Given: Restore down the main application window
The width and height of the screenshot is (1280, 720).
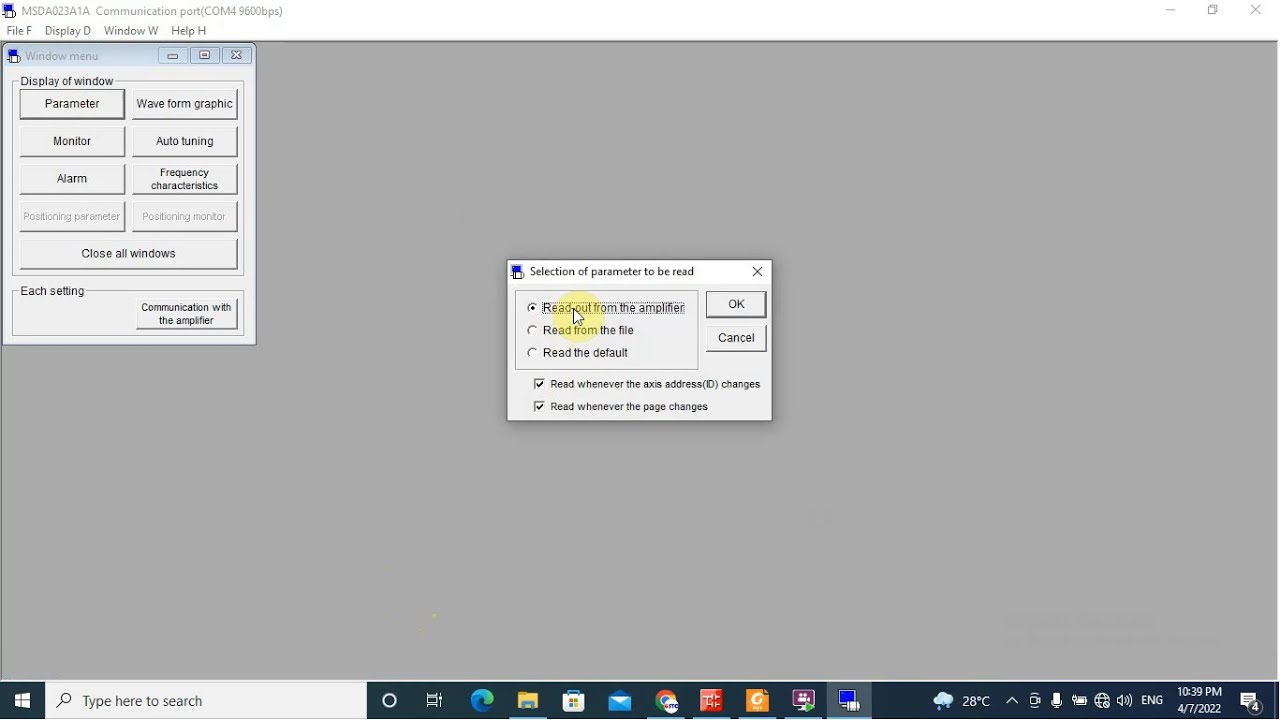Looking at the screenshot, I should 1213,10.
